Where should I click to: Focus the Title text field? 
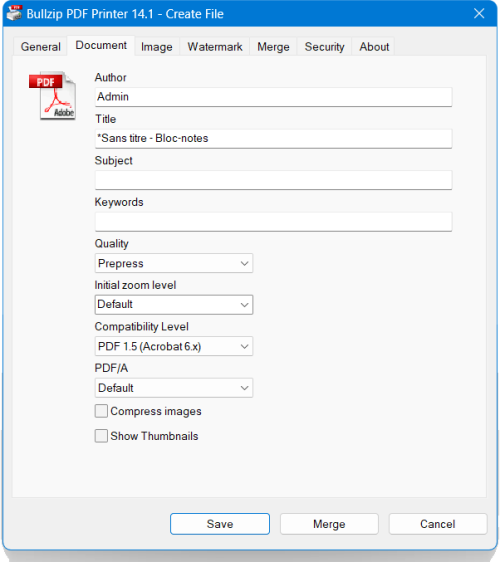point(273,138)
